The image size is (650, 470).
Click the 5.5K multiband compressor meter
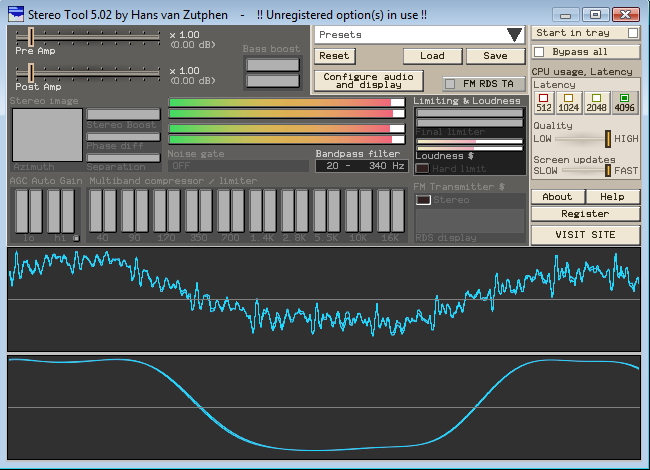point(327,211)
